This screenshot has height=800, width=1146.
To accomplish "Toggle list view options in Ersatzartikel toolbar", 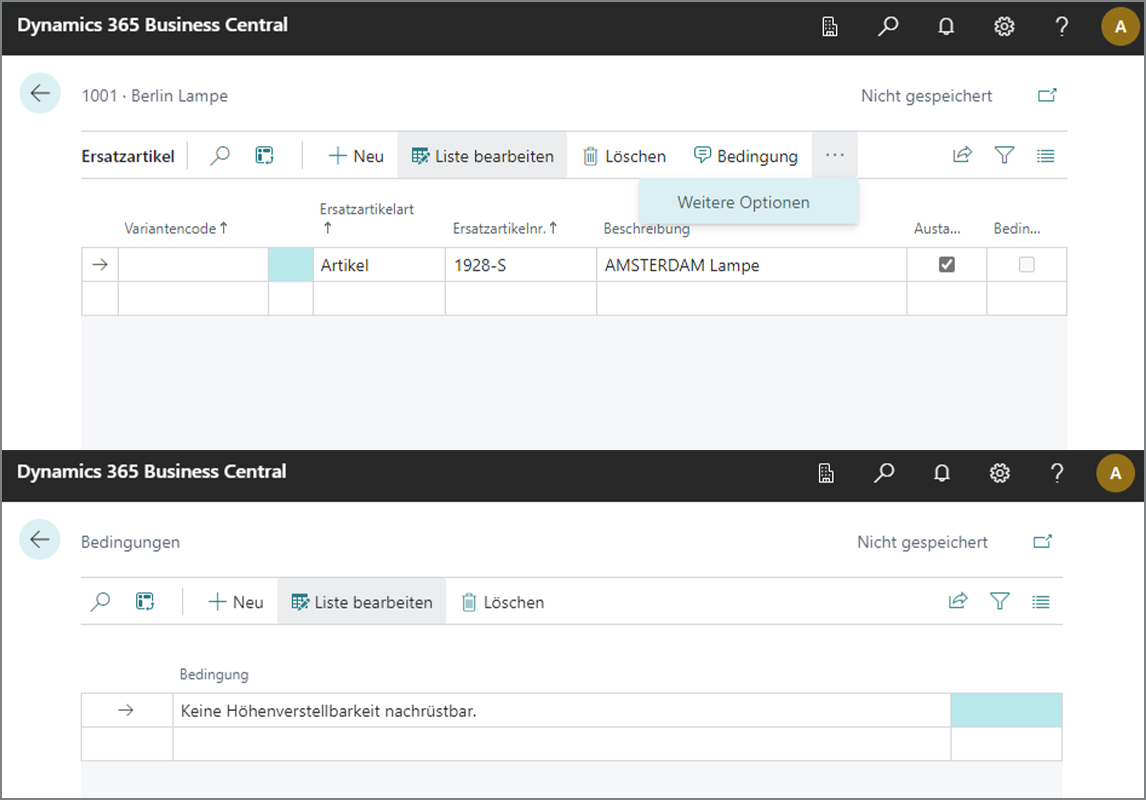I will [x=1045, y=155].
